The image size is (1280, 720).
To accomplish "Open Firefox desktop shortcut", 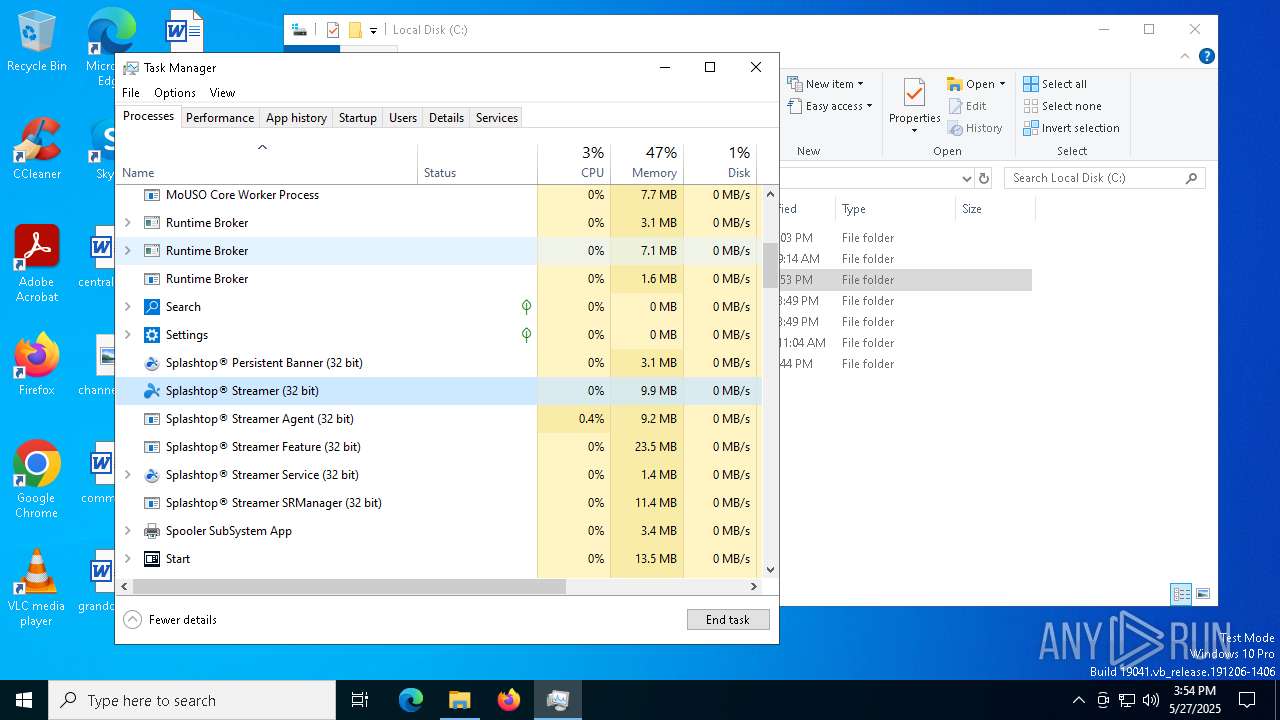I will (x=37, y=365).
